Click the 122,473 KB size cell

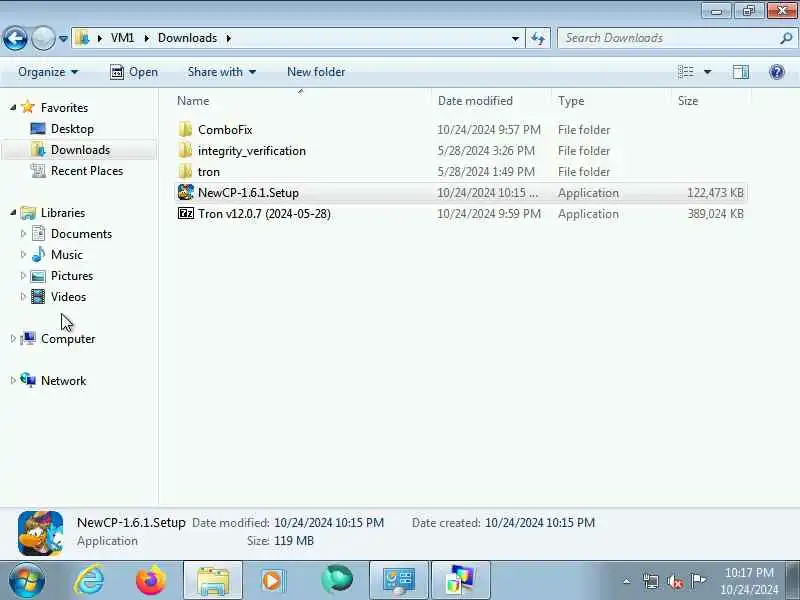tap(715, 193)
